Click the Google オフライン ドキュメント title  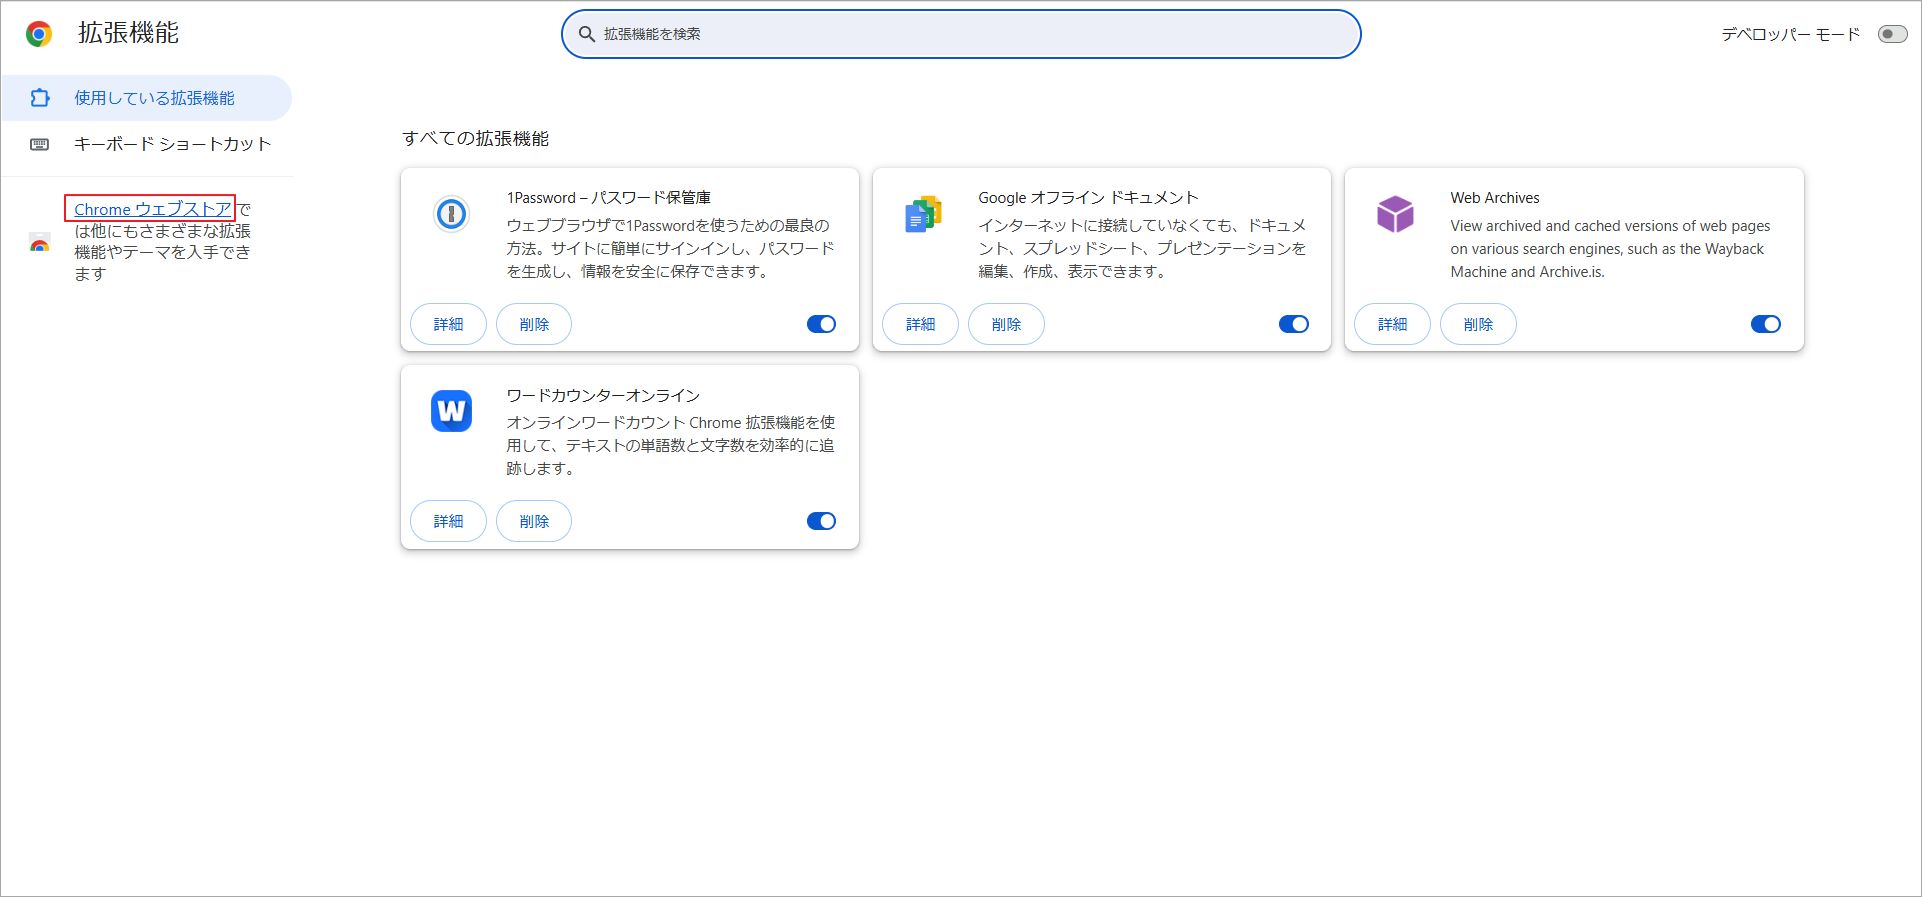[1088, 198]
